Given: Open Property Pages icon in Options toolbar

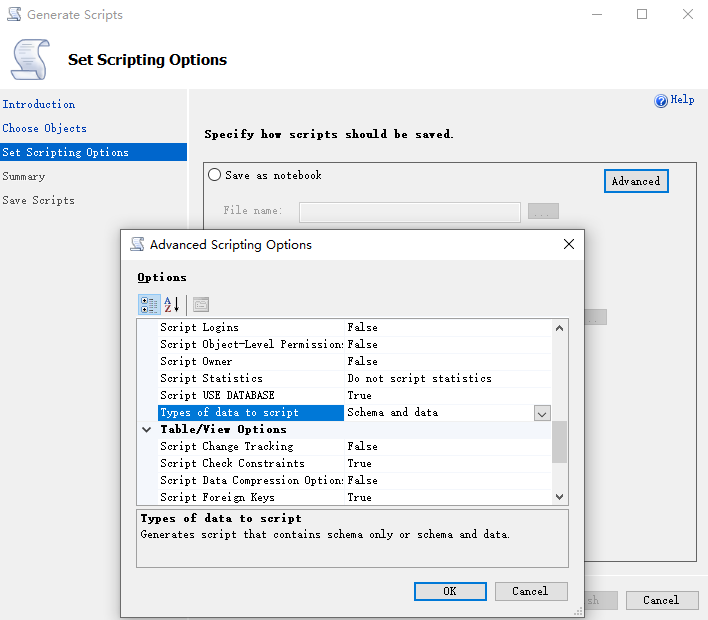Looking at the screenshot, I should (201, 305).
